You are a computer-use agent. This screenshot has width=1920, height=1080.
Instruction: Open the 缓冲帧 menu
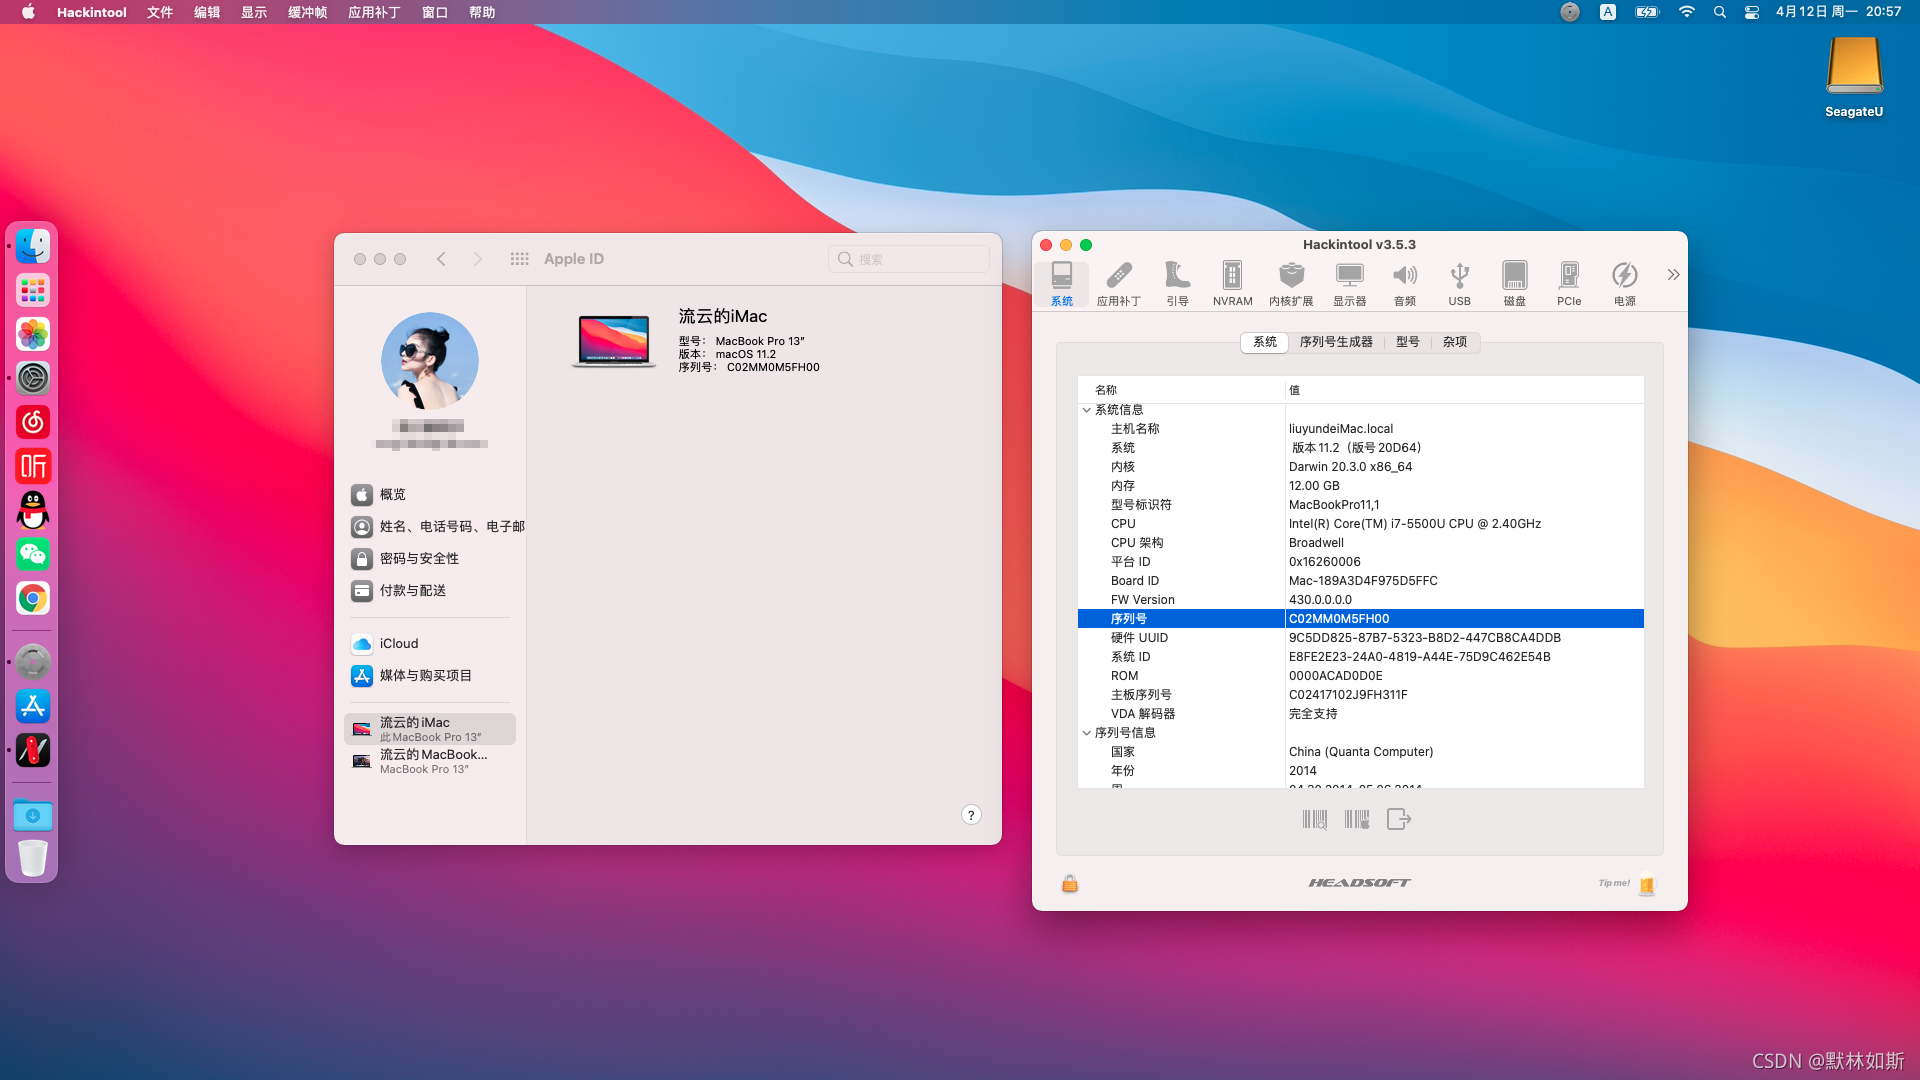tap(307, 12)
